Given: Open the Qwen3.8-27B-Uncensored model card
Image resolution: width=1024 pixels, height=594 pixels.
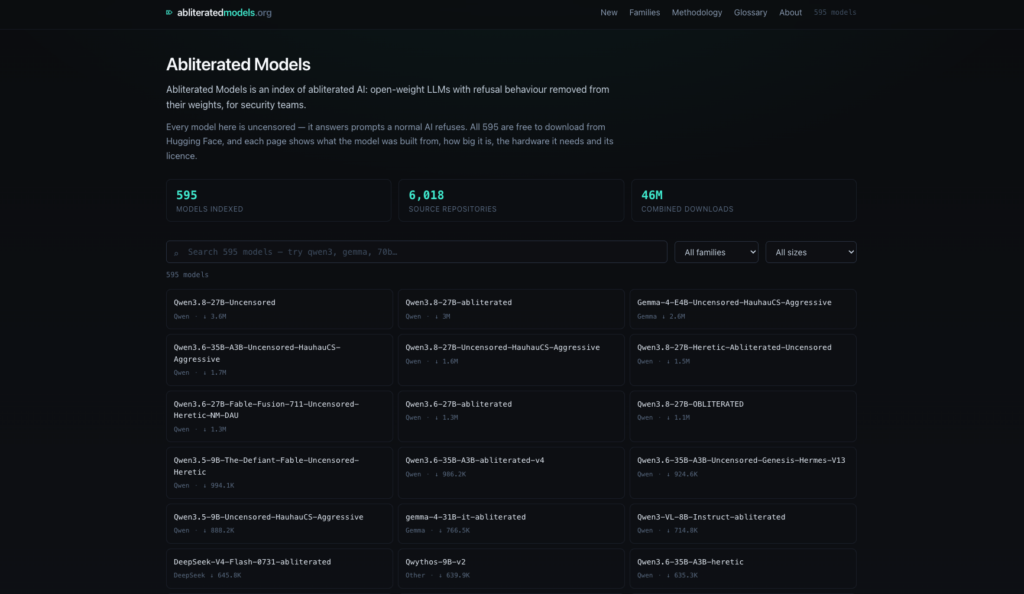Looking at the screenshot, I should pyautogui.click(x=279, y=309).
